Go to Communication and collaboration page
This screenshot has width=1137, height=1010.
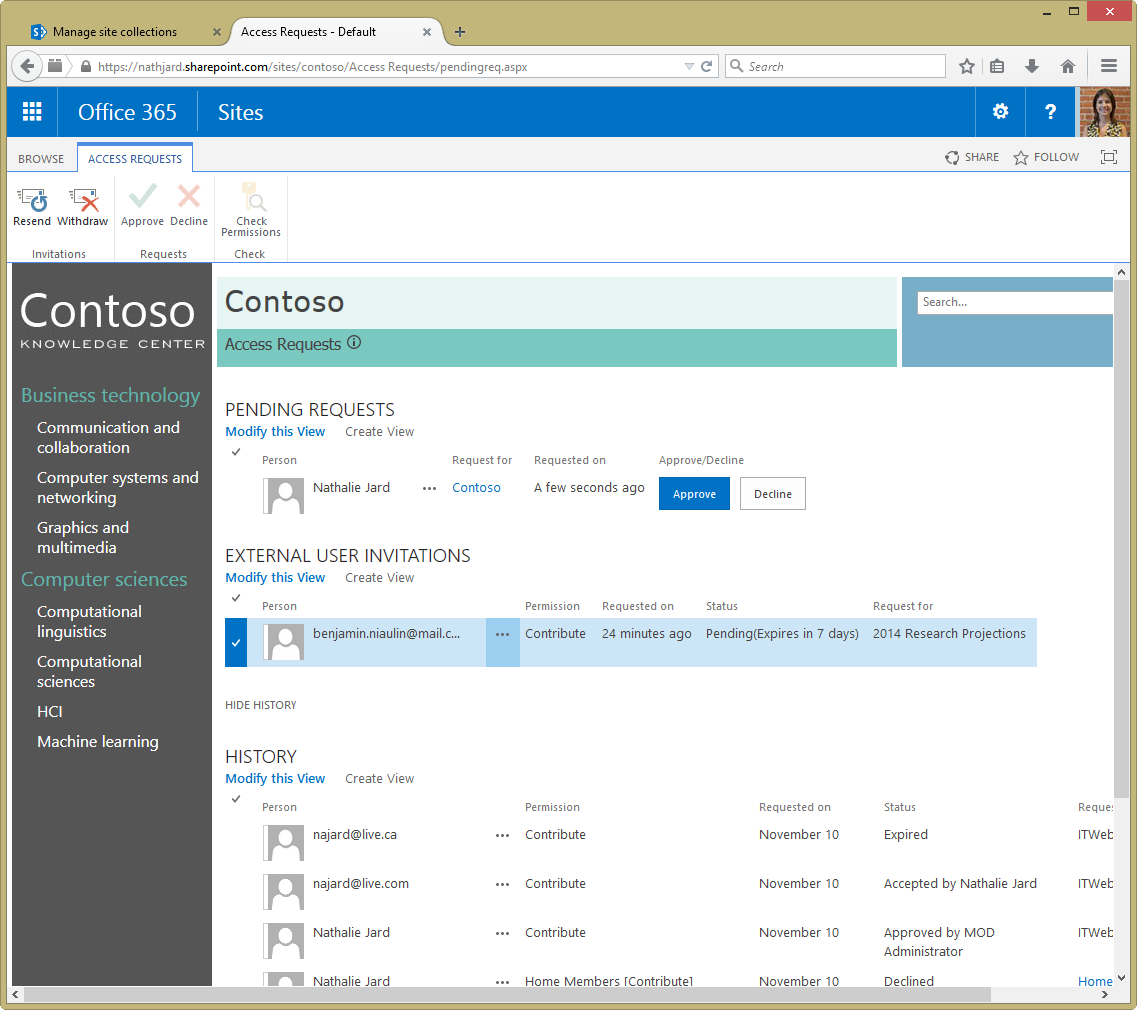[x=108, y=438]
